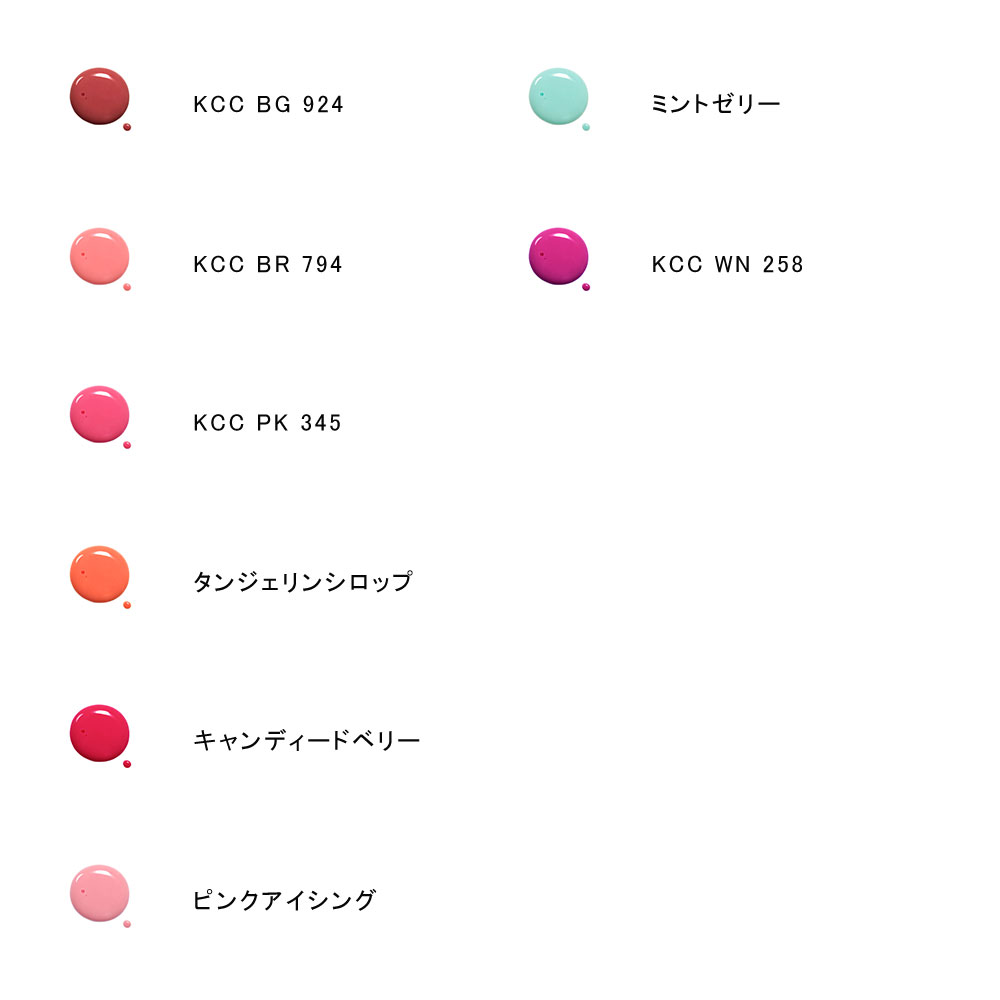Select the キャンディードベリー text label
The width and height of the screenshot is (1000, 1000).
coord(306,741)
